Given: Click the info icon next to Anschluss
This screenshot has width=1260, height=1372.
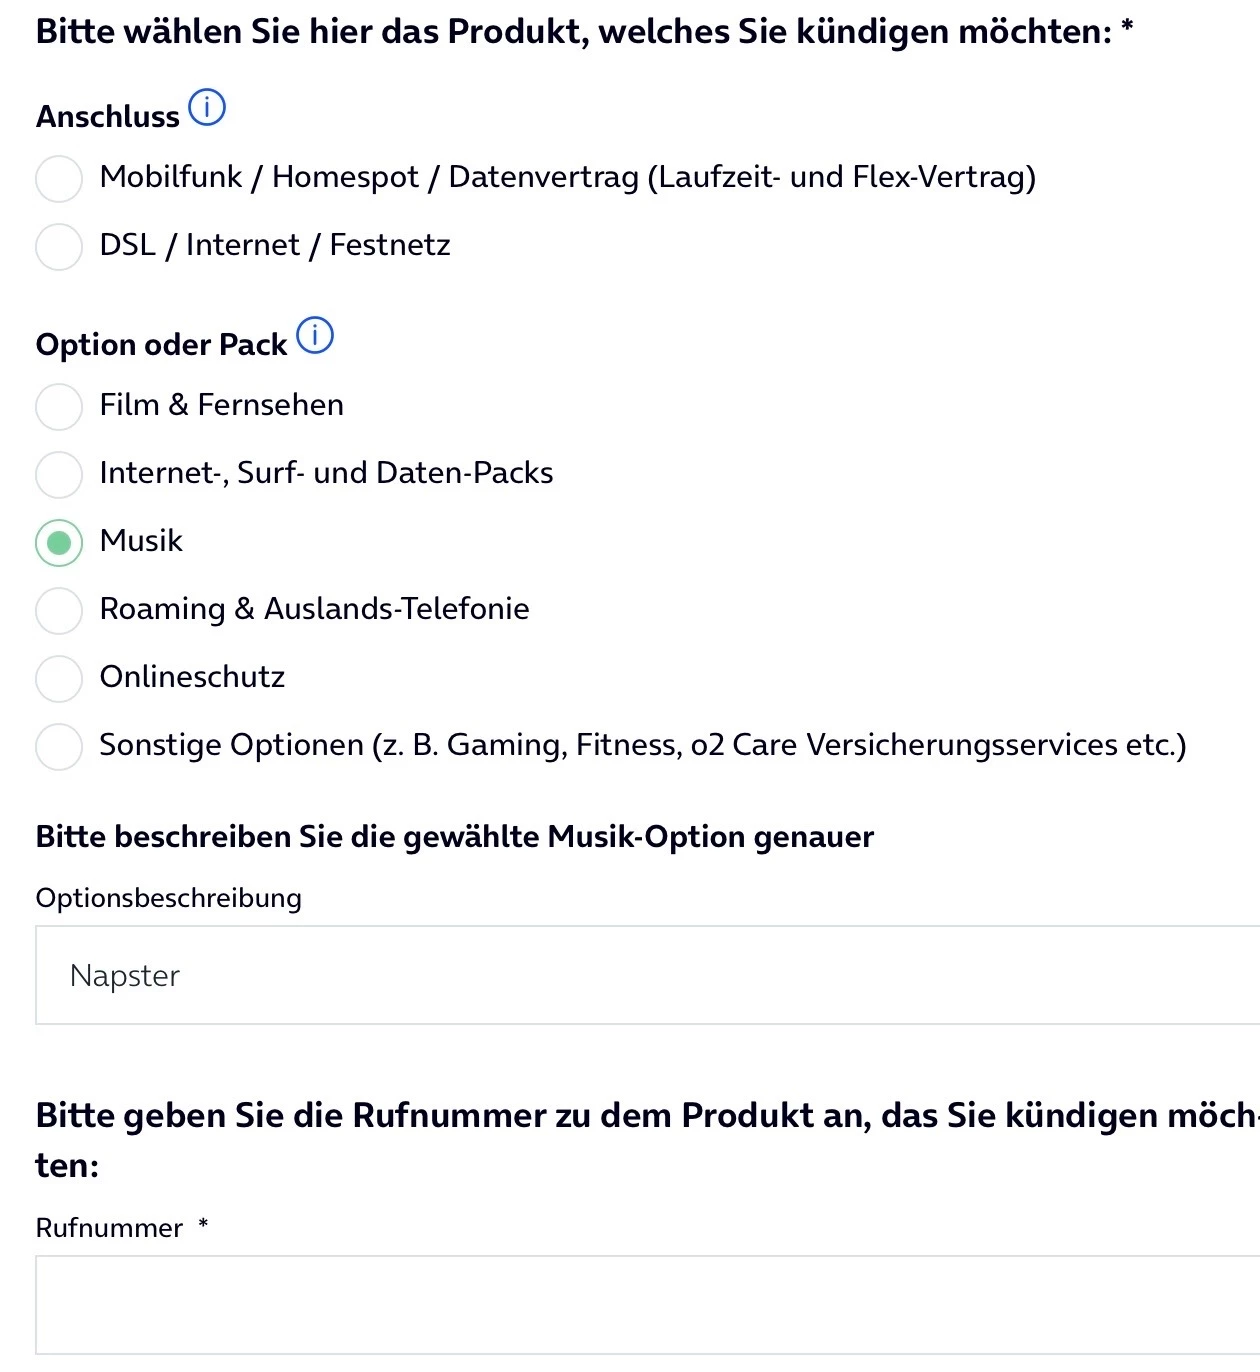Looking at the screenshot, I should click(x=207, y=107).
